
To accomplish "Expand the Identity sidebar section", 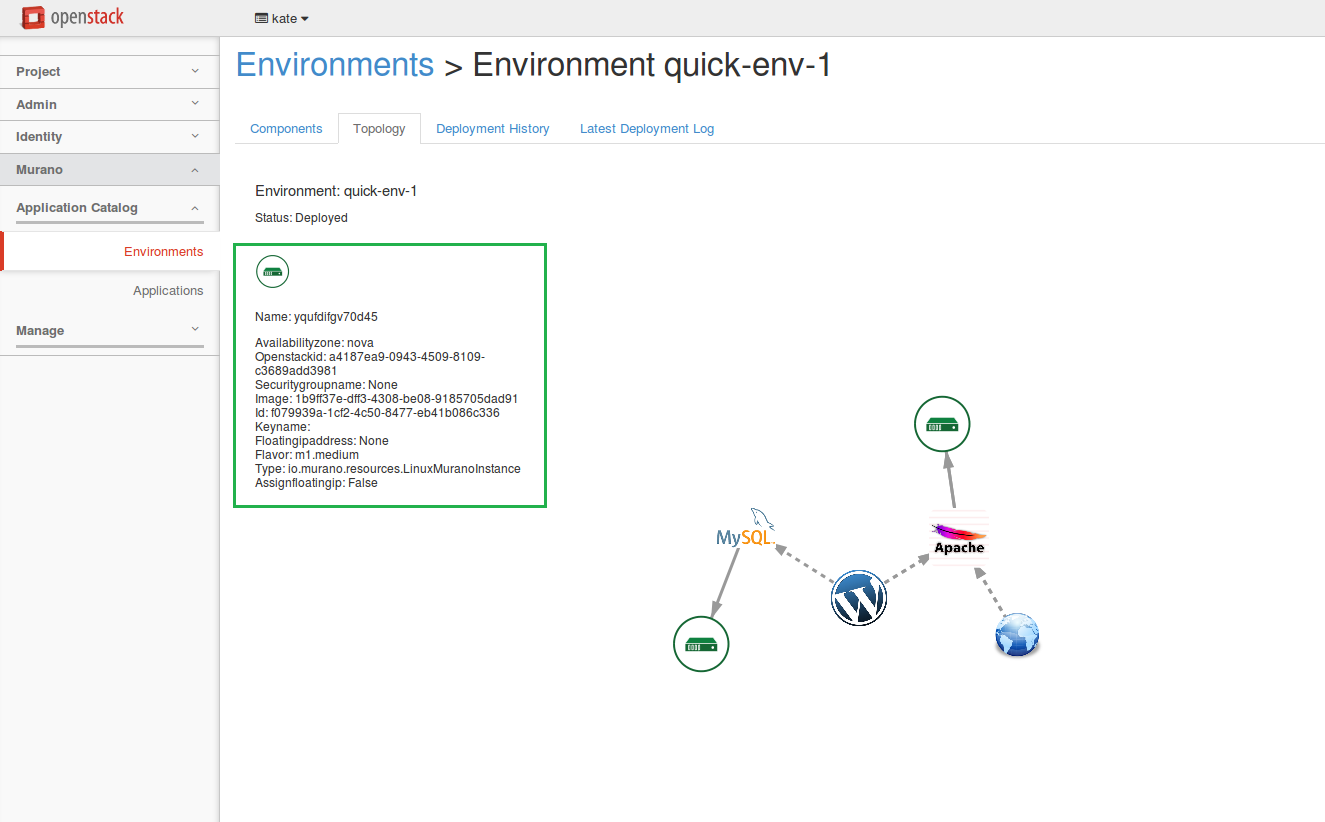I will tap(109, 137).
